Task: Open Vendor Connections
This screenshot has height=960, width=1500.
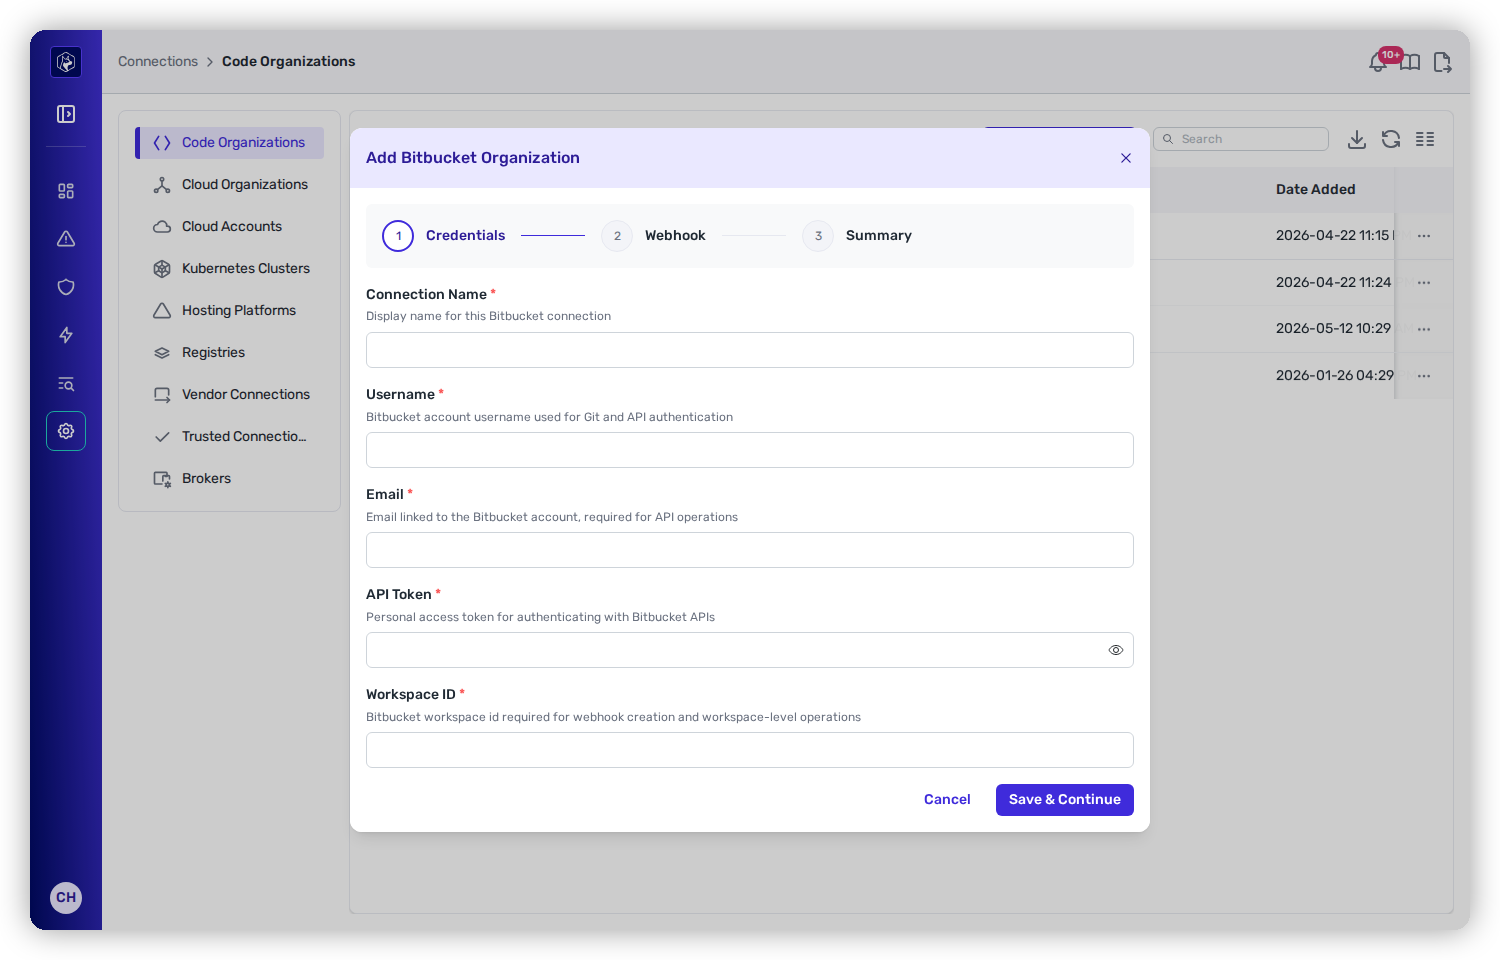Action: 230,395
